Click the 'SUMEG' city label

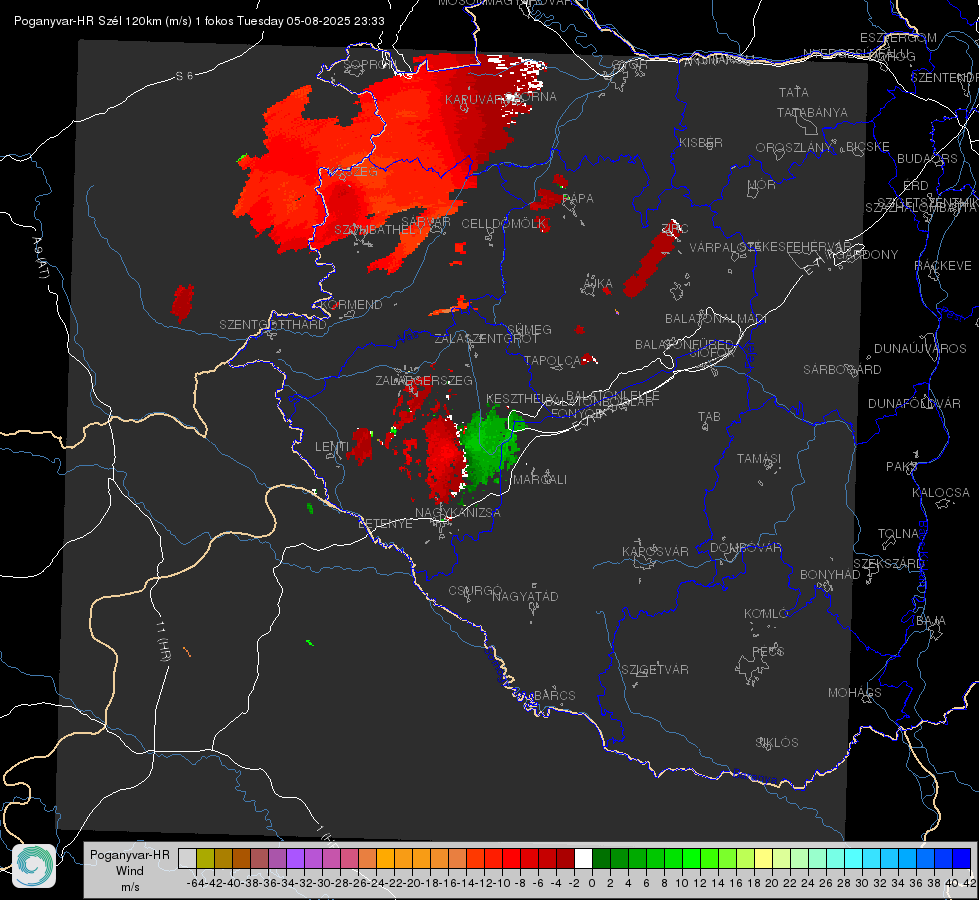point(529,330)
